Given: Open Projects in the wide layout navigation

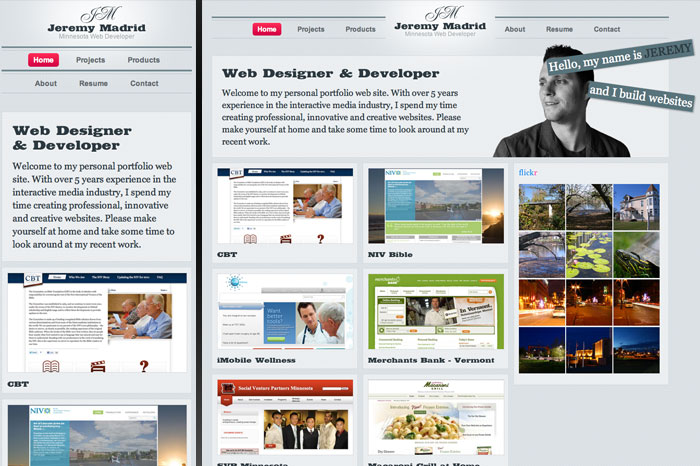Looking at the screenshot, I should tap(311, 29).
